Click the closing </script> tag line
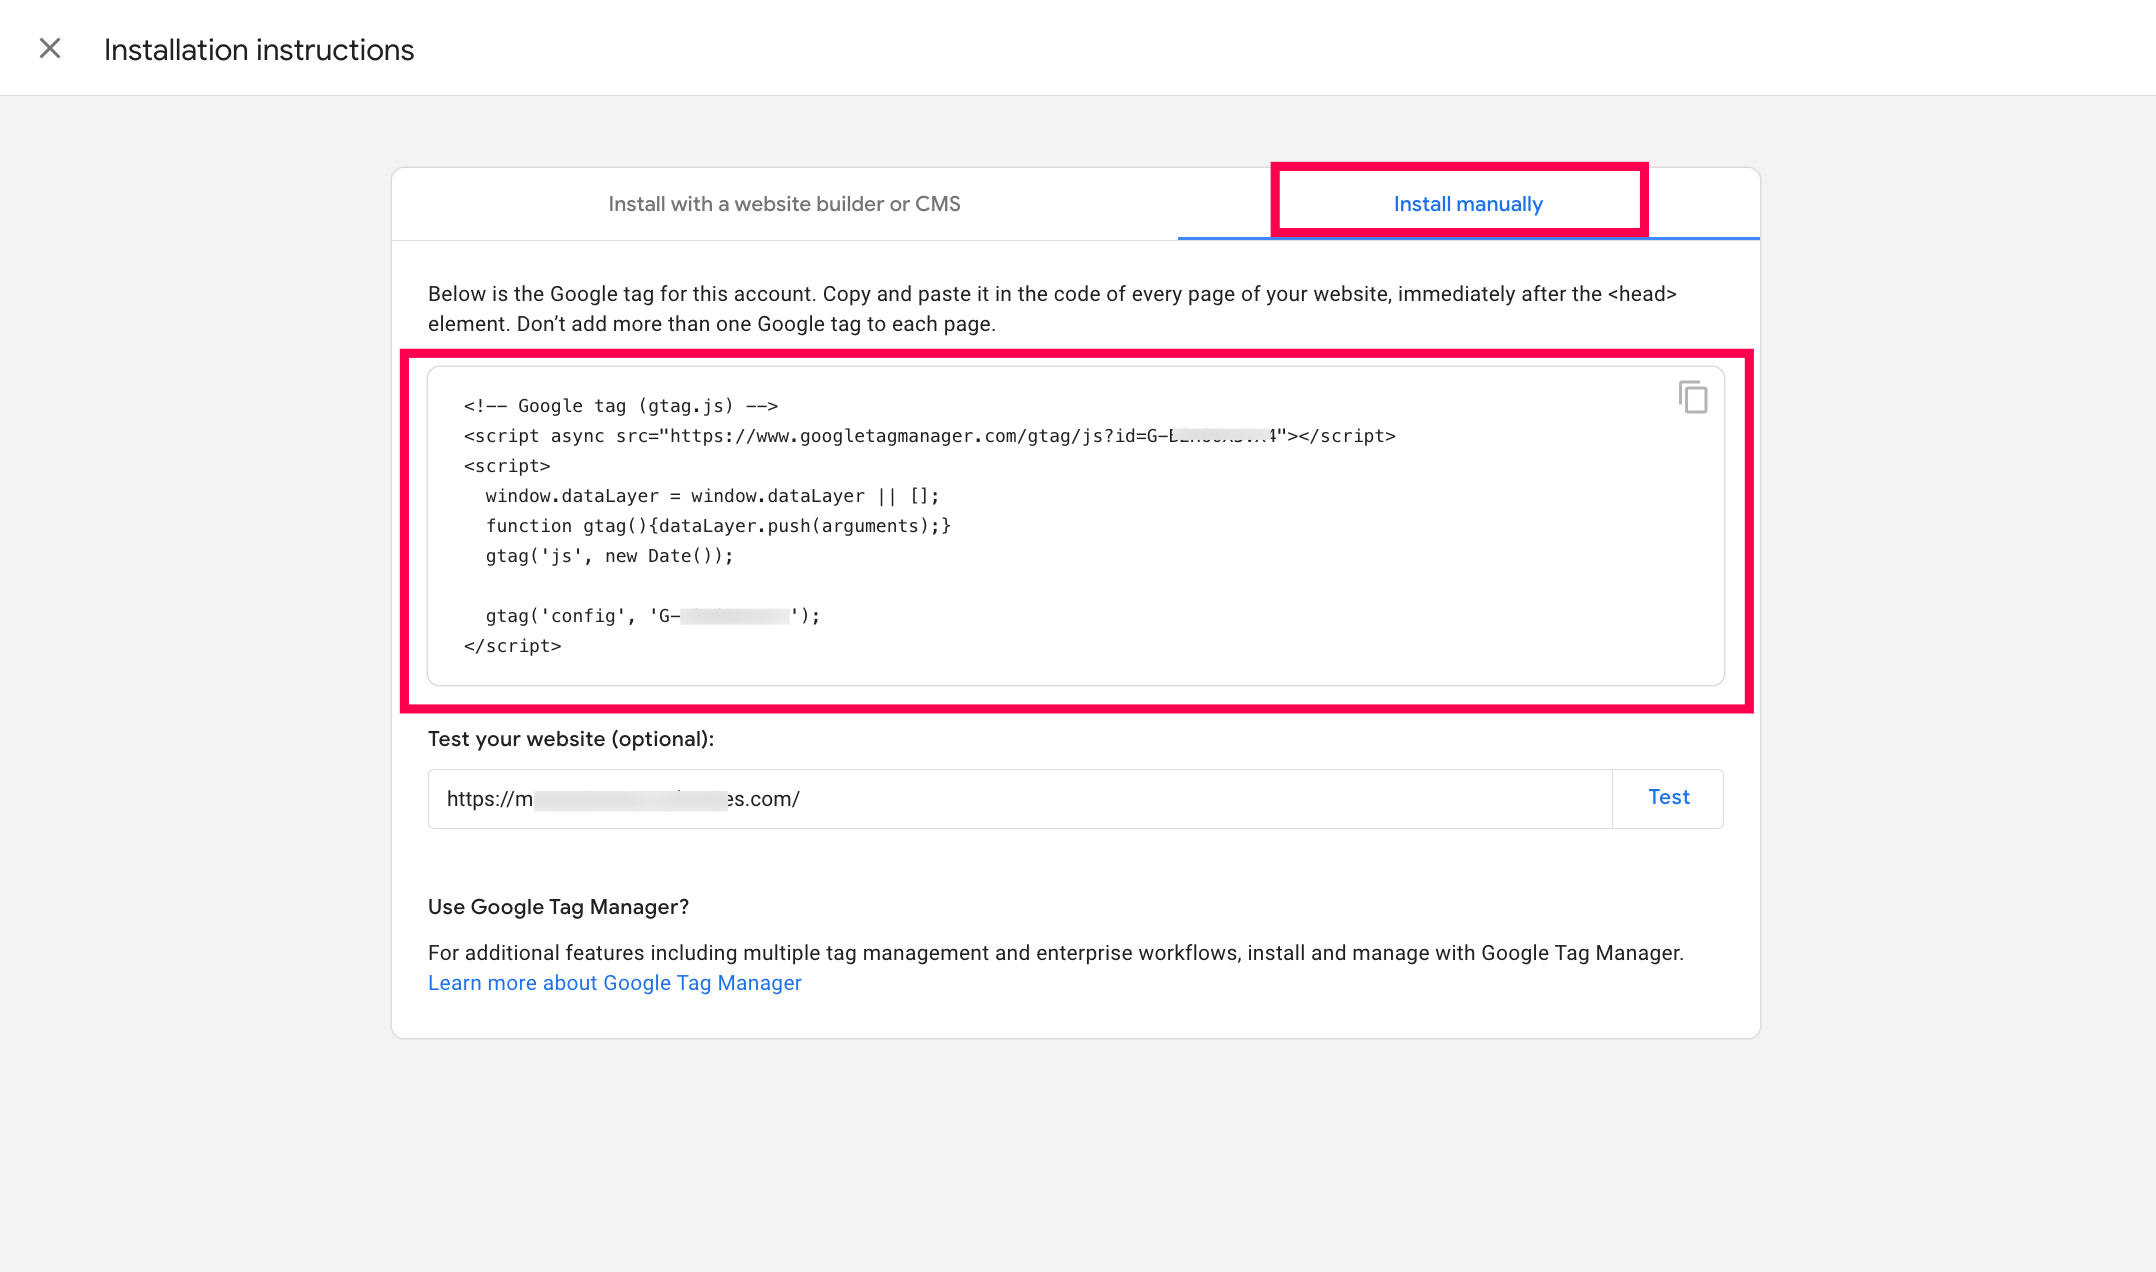The image size is (2156, 1272). pos(512,646)
